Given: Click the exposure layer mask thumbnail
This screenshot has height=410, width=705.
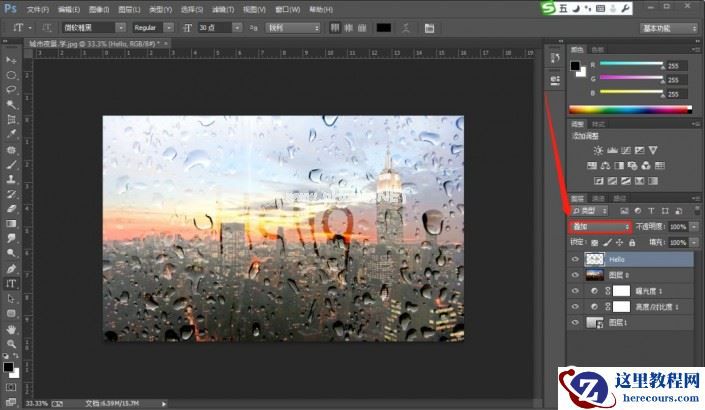Looking at the screenshot, I should tap(621, 291).
